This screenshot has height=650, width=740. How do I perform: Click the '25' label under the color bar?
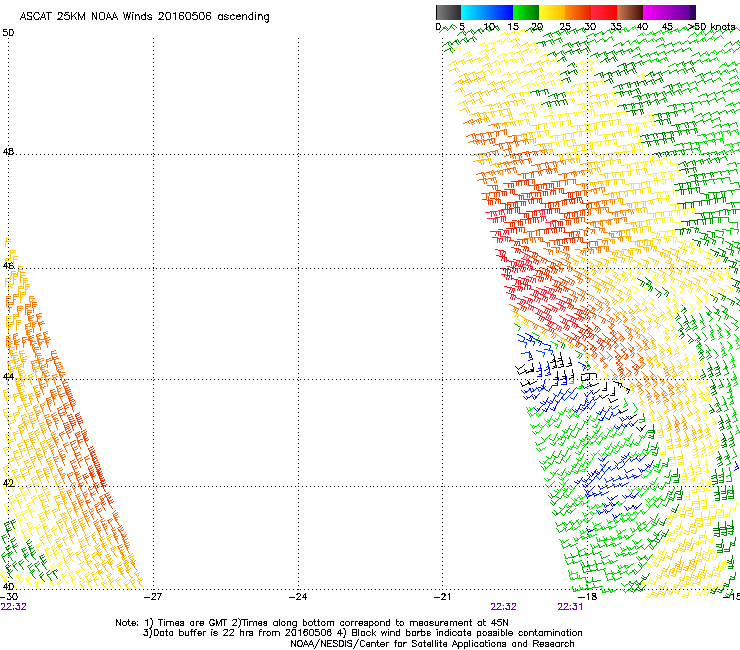pos(565,27)
